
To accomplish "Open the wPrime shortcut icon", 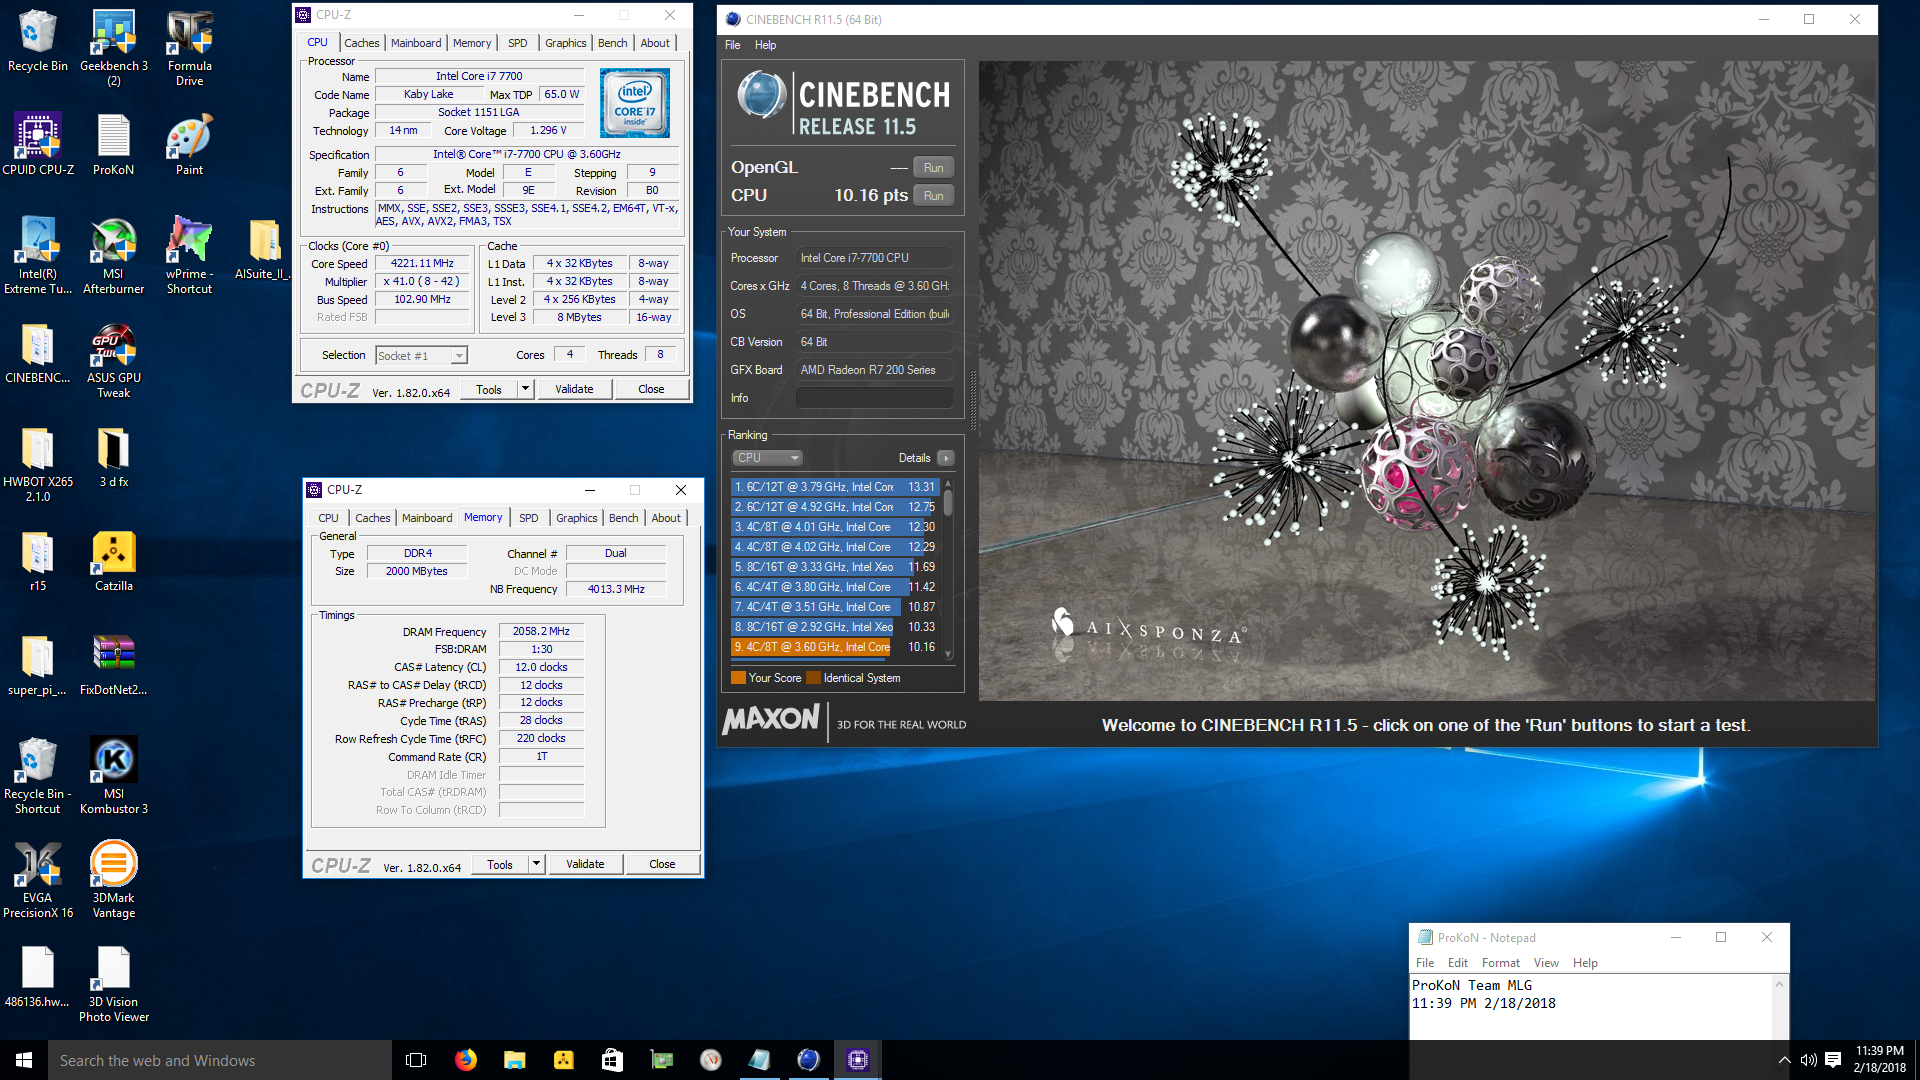I will 189,255.
